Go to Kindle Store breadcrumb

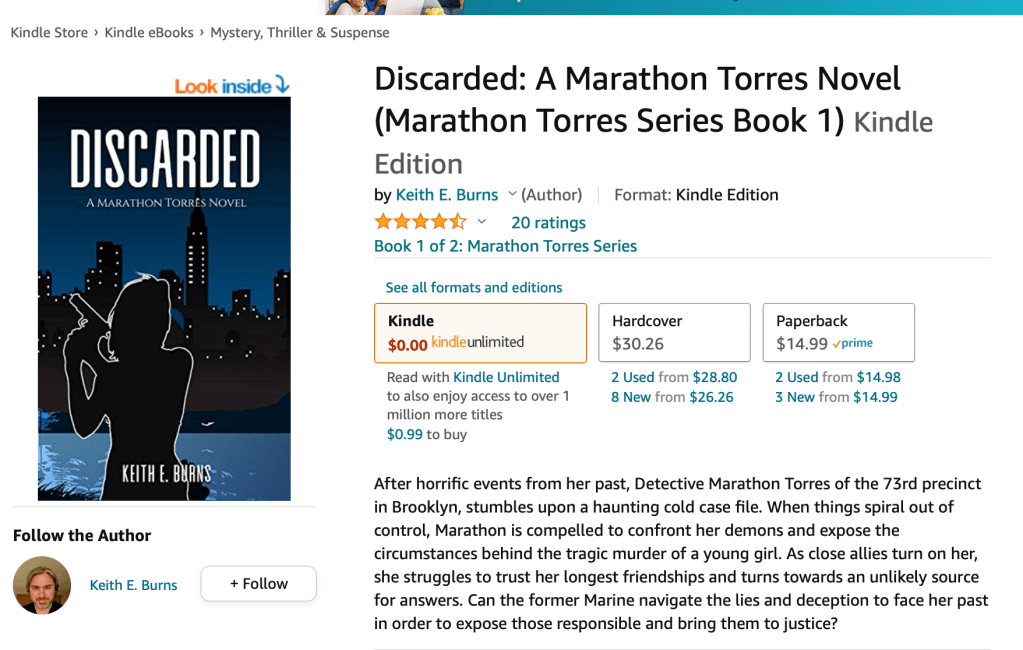pos(49,32)
